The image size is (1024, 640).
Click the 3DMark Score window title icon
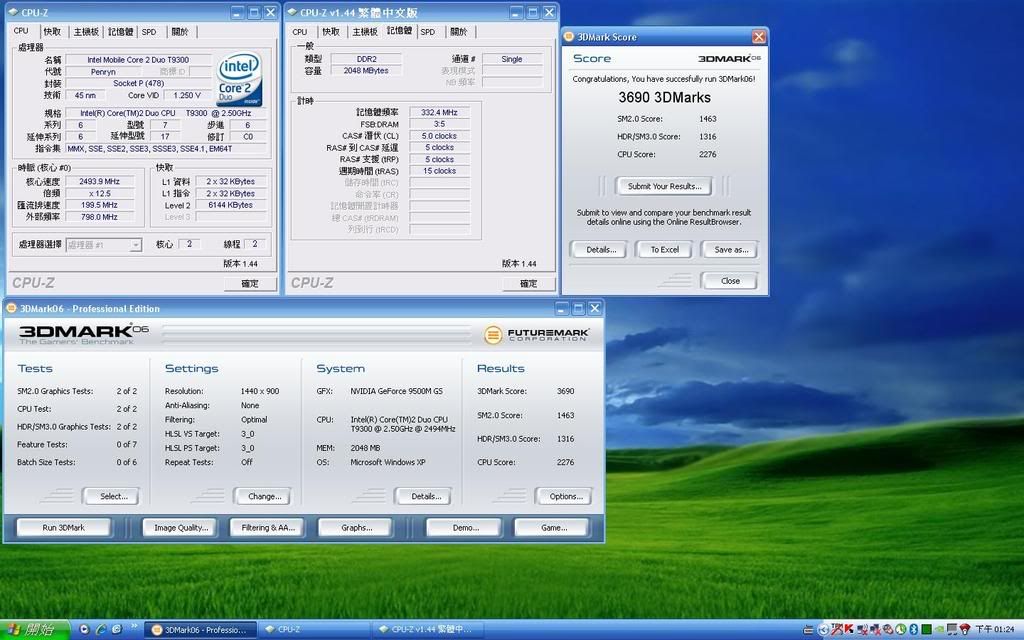pos(569,37)
